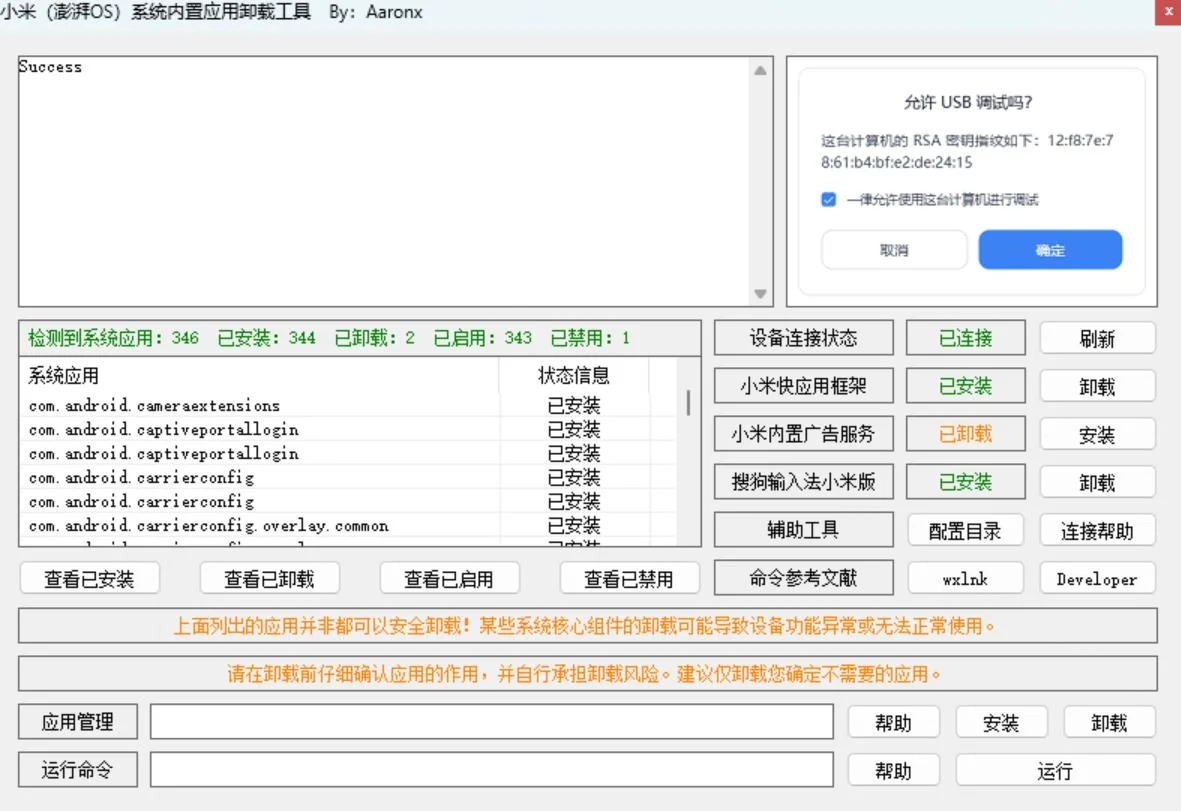1181x811 pixels.
Task: Click 取消 in the USB debugging dialog
Action: (x=894, y=250)
